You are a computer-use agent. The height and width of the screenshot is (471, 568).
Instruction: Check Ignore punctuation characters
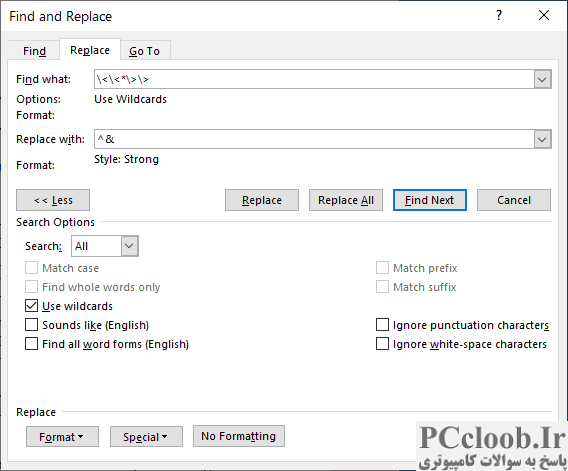(x=382, y=325)
